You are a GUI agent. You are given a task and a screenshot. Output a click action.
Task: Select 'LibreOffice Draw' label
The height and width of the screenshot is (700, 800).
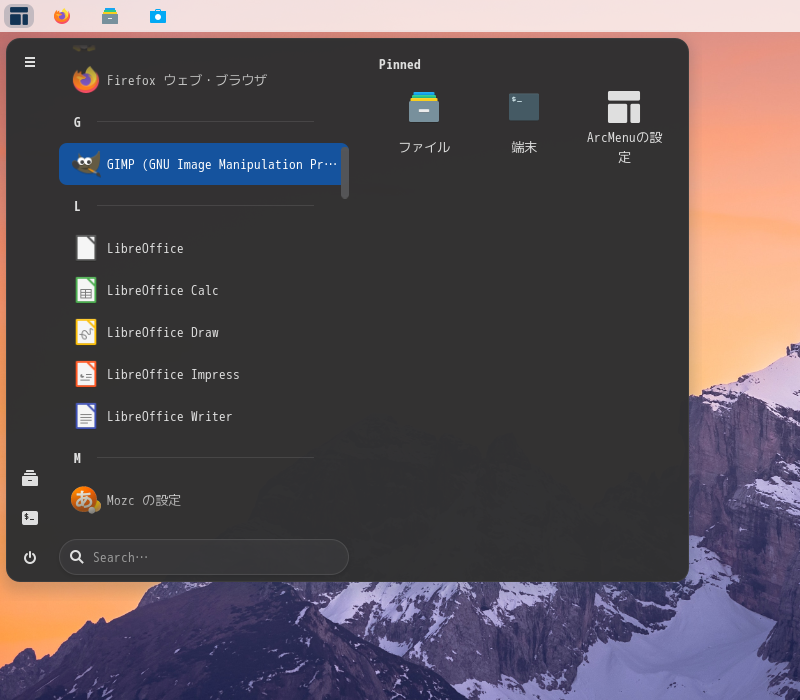pos(163,332)
